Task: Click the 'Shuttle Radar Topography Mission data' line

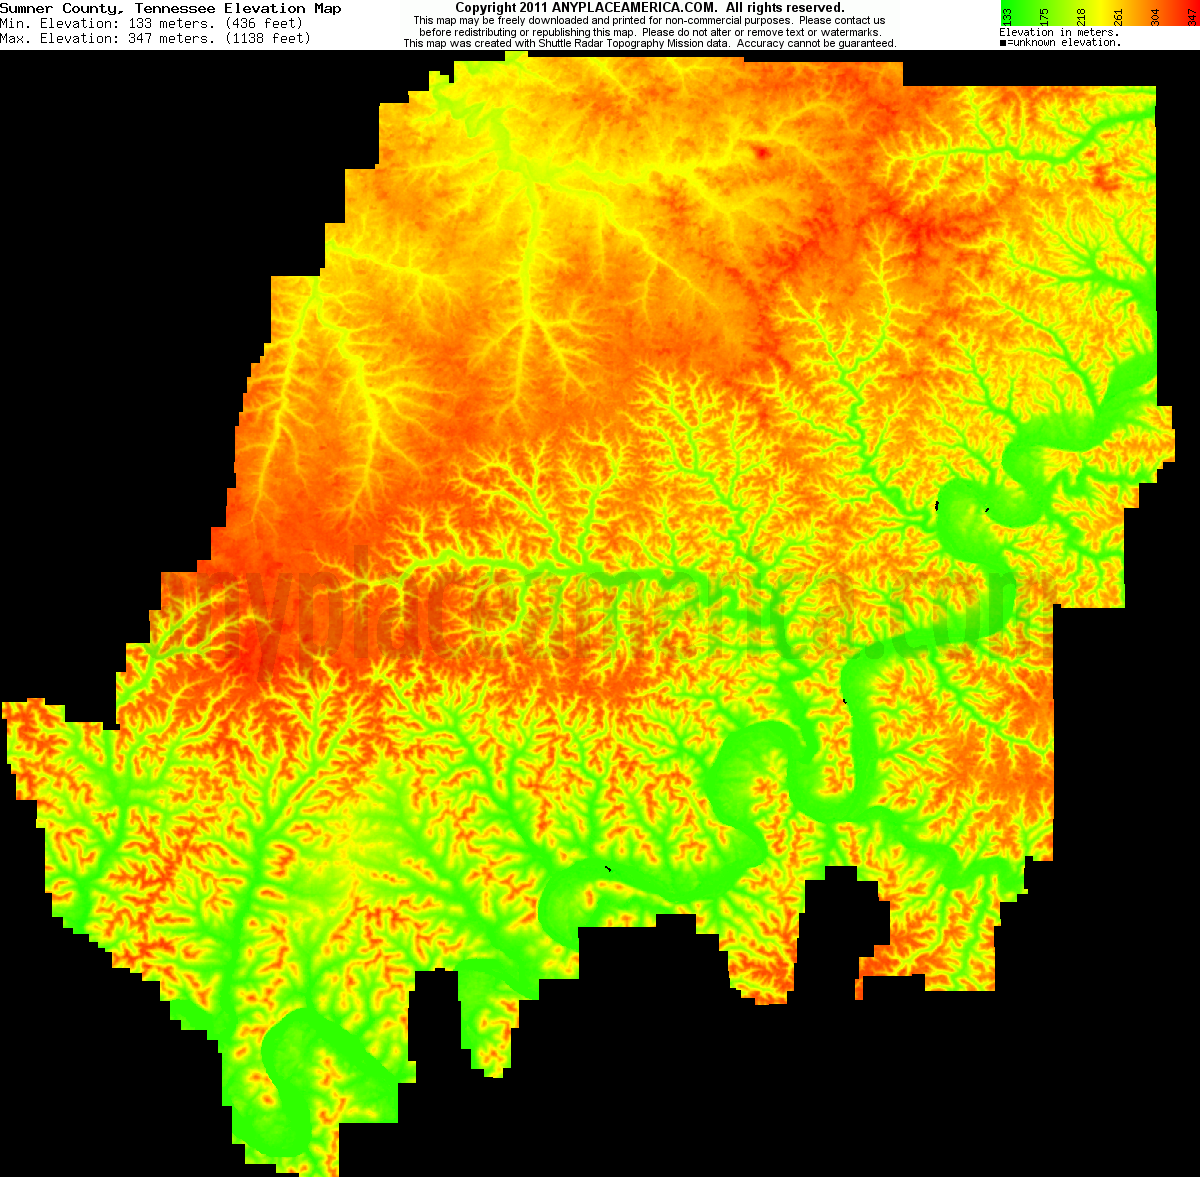Action: (x=650, y=44)
